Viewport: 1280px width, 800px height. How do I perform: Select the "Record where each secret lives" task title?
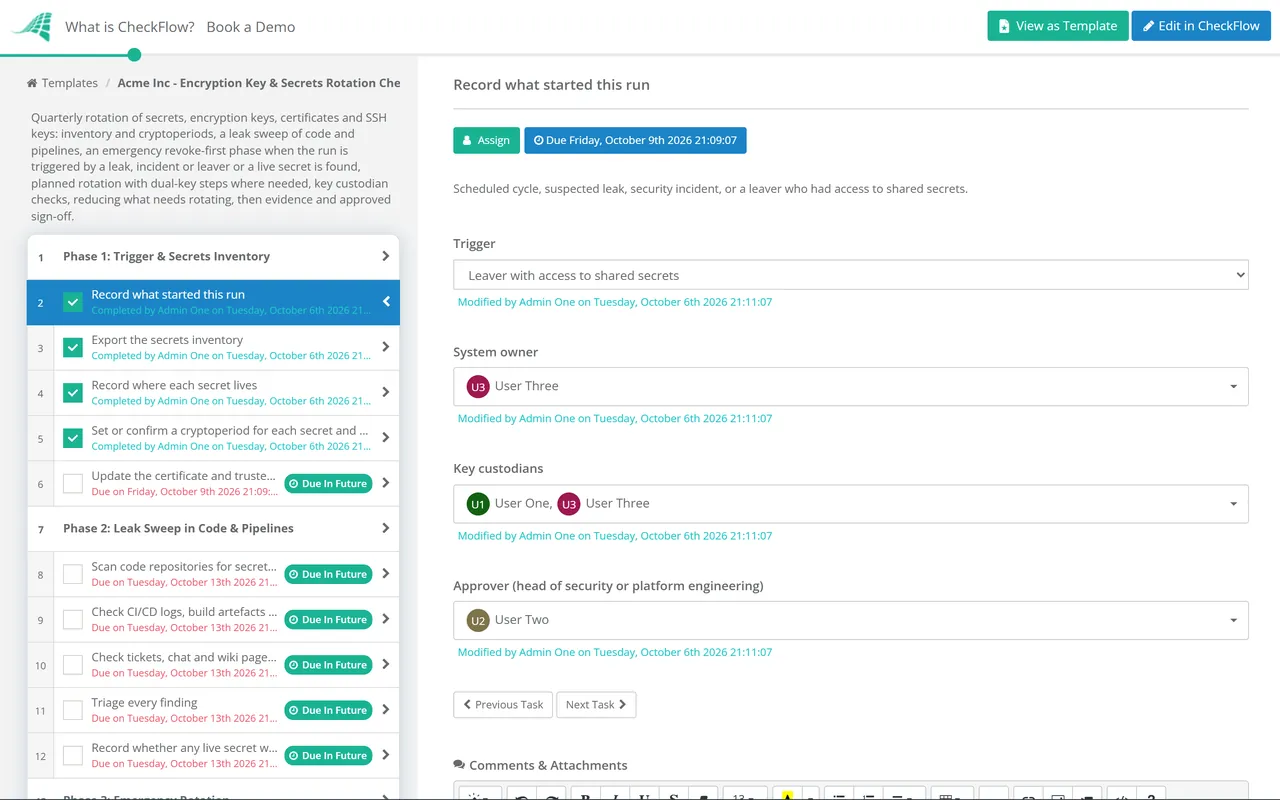(x=174, y=385)
